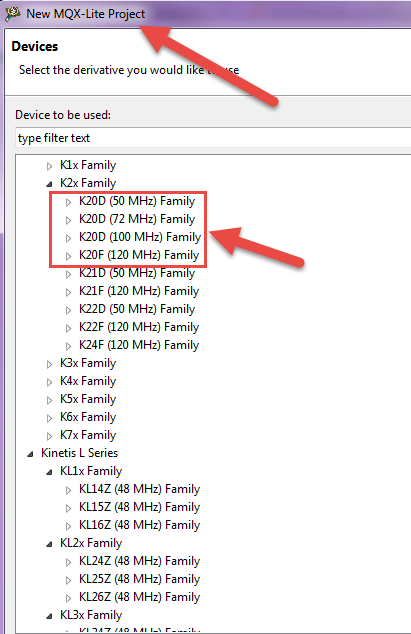The width and height of the screenshot is (411, 634).
Task: Select 'K24F (120 MHz) Family' row
Action: 139,345
